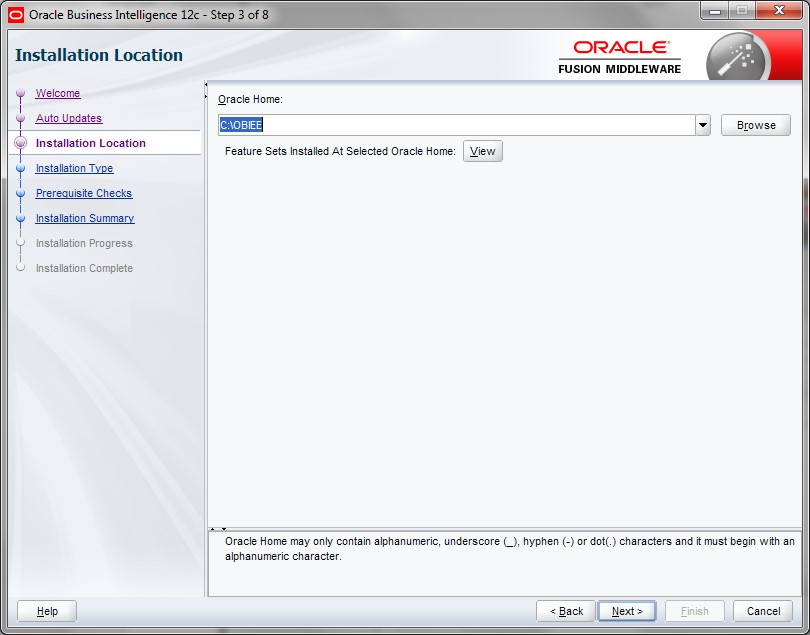Click the wizard wand icon in the banner
The height and width of the screenshot is (635, 810).
pos(736,58)
